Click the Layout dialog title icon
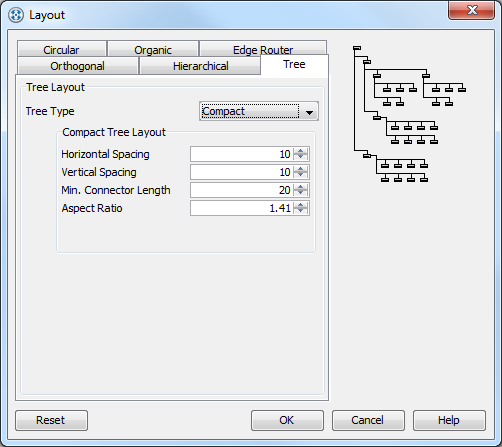This screenshot has width=502, height=447. (x=16, y=15)
